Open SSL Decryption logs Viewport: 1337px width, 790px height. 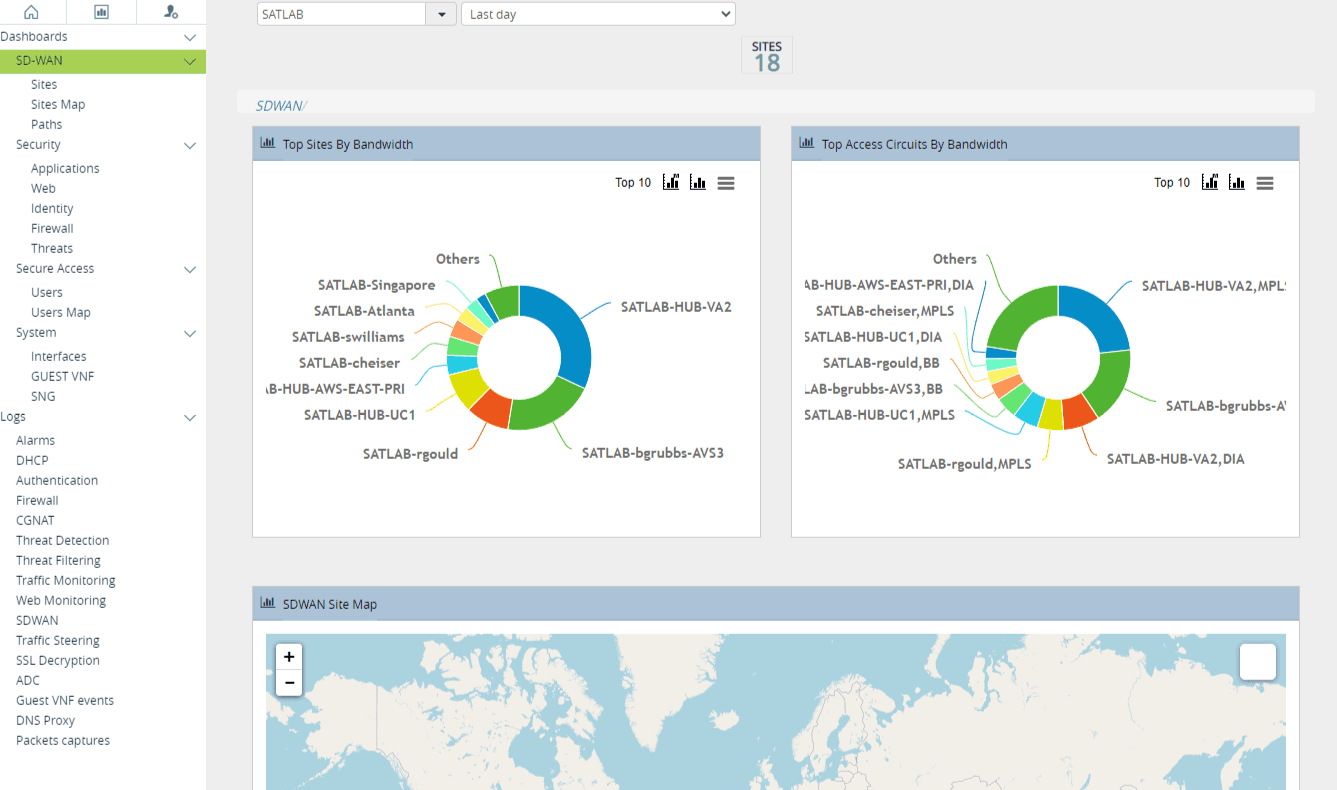[x=58, y=660]
